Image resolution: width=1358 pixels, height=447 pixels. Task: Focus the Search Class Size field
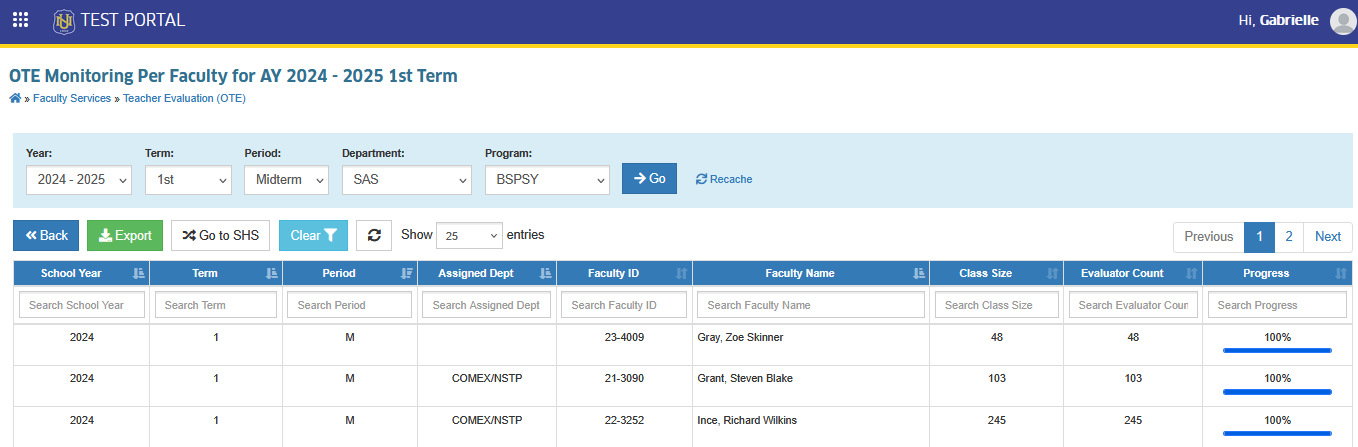point(997,305)
